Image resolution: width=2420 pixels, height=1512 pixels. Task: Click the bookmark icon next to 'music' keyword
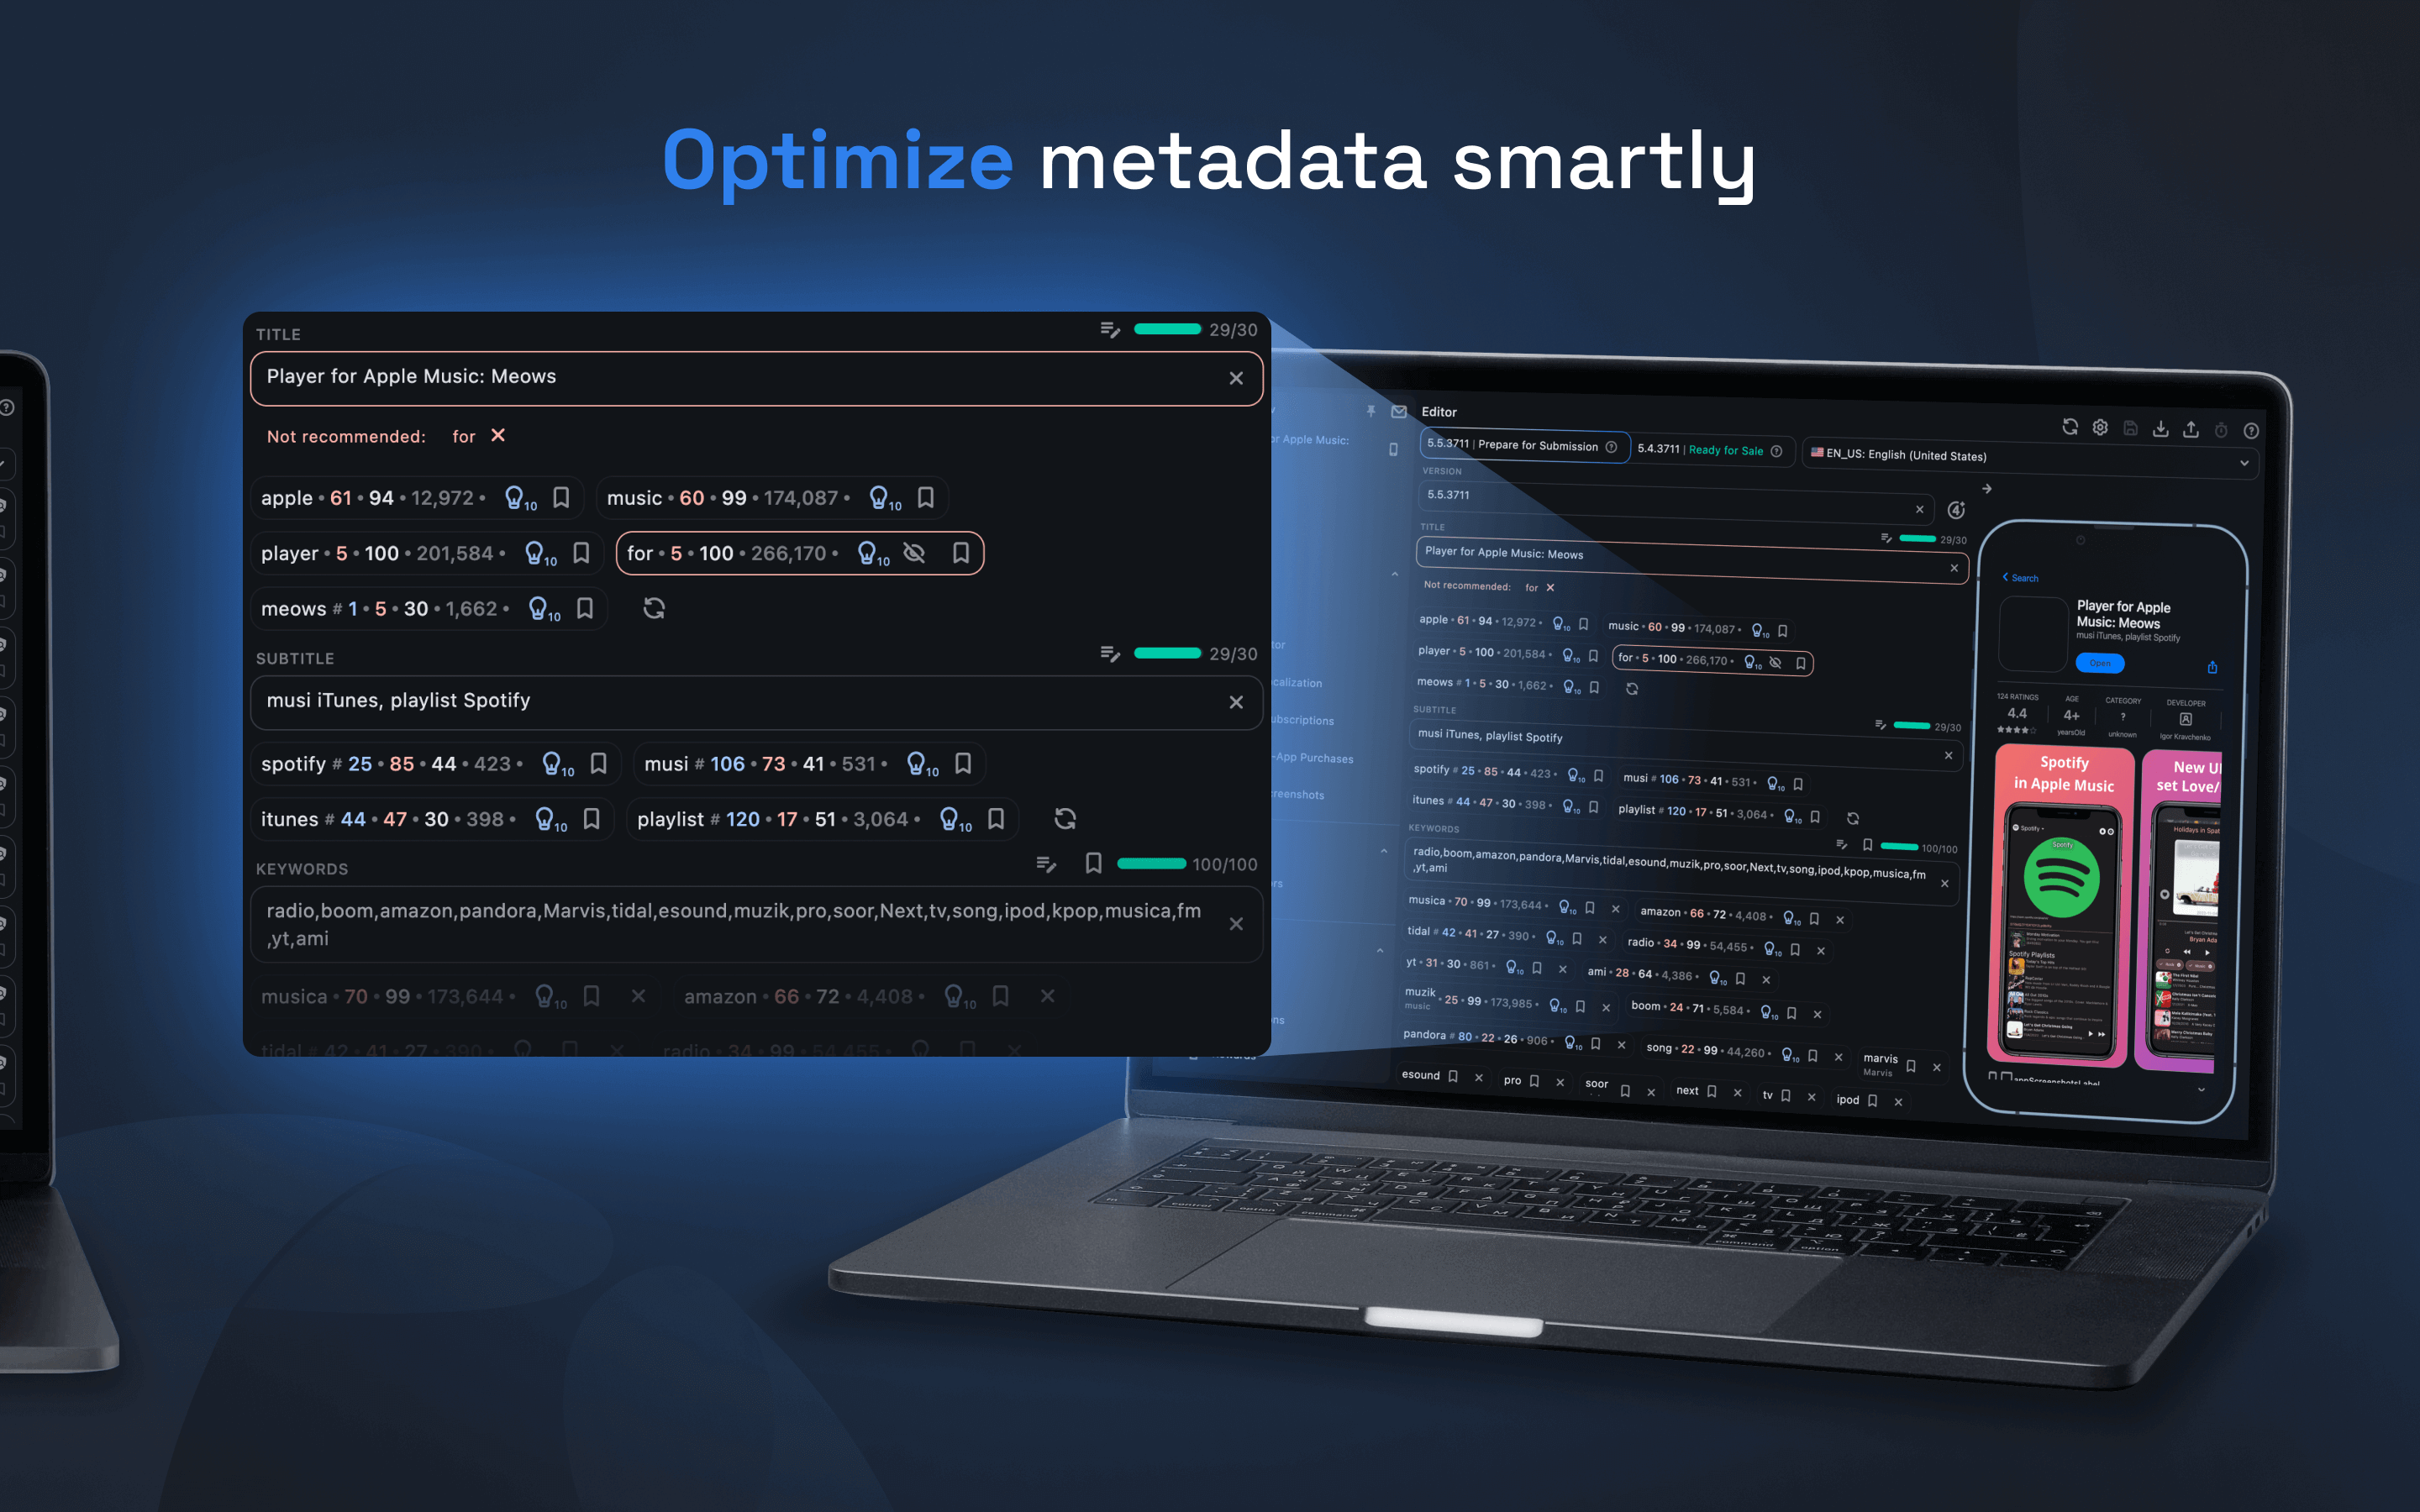point(925,501)
